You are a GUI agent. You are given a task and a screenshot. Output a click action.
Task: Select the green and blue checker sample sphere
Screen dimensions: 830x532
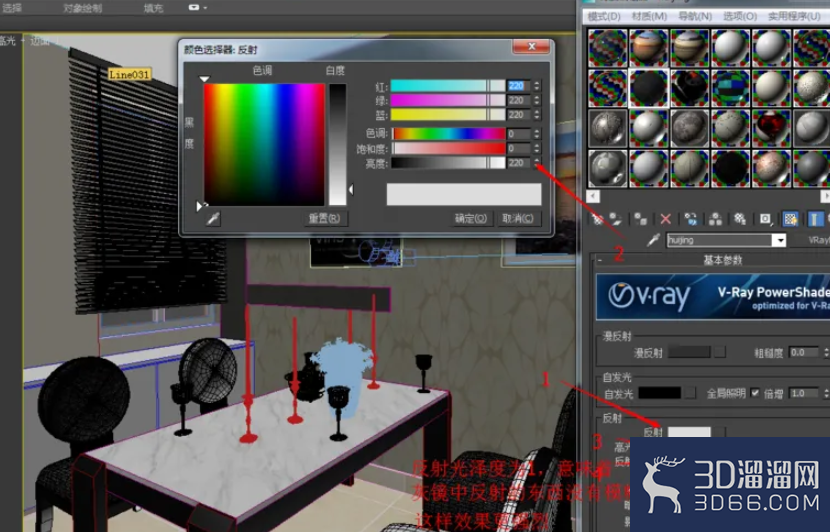pyautogui.click(x=730, y=88)
